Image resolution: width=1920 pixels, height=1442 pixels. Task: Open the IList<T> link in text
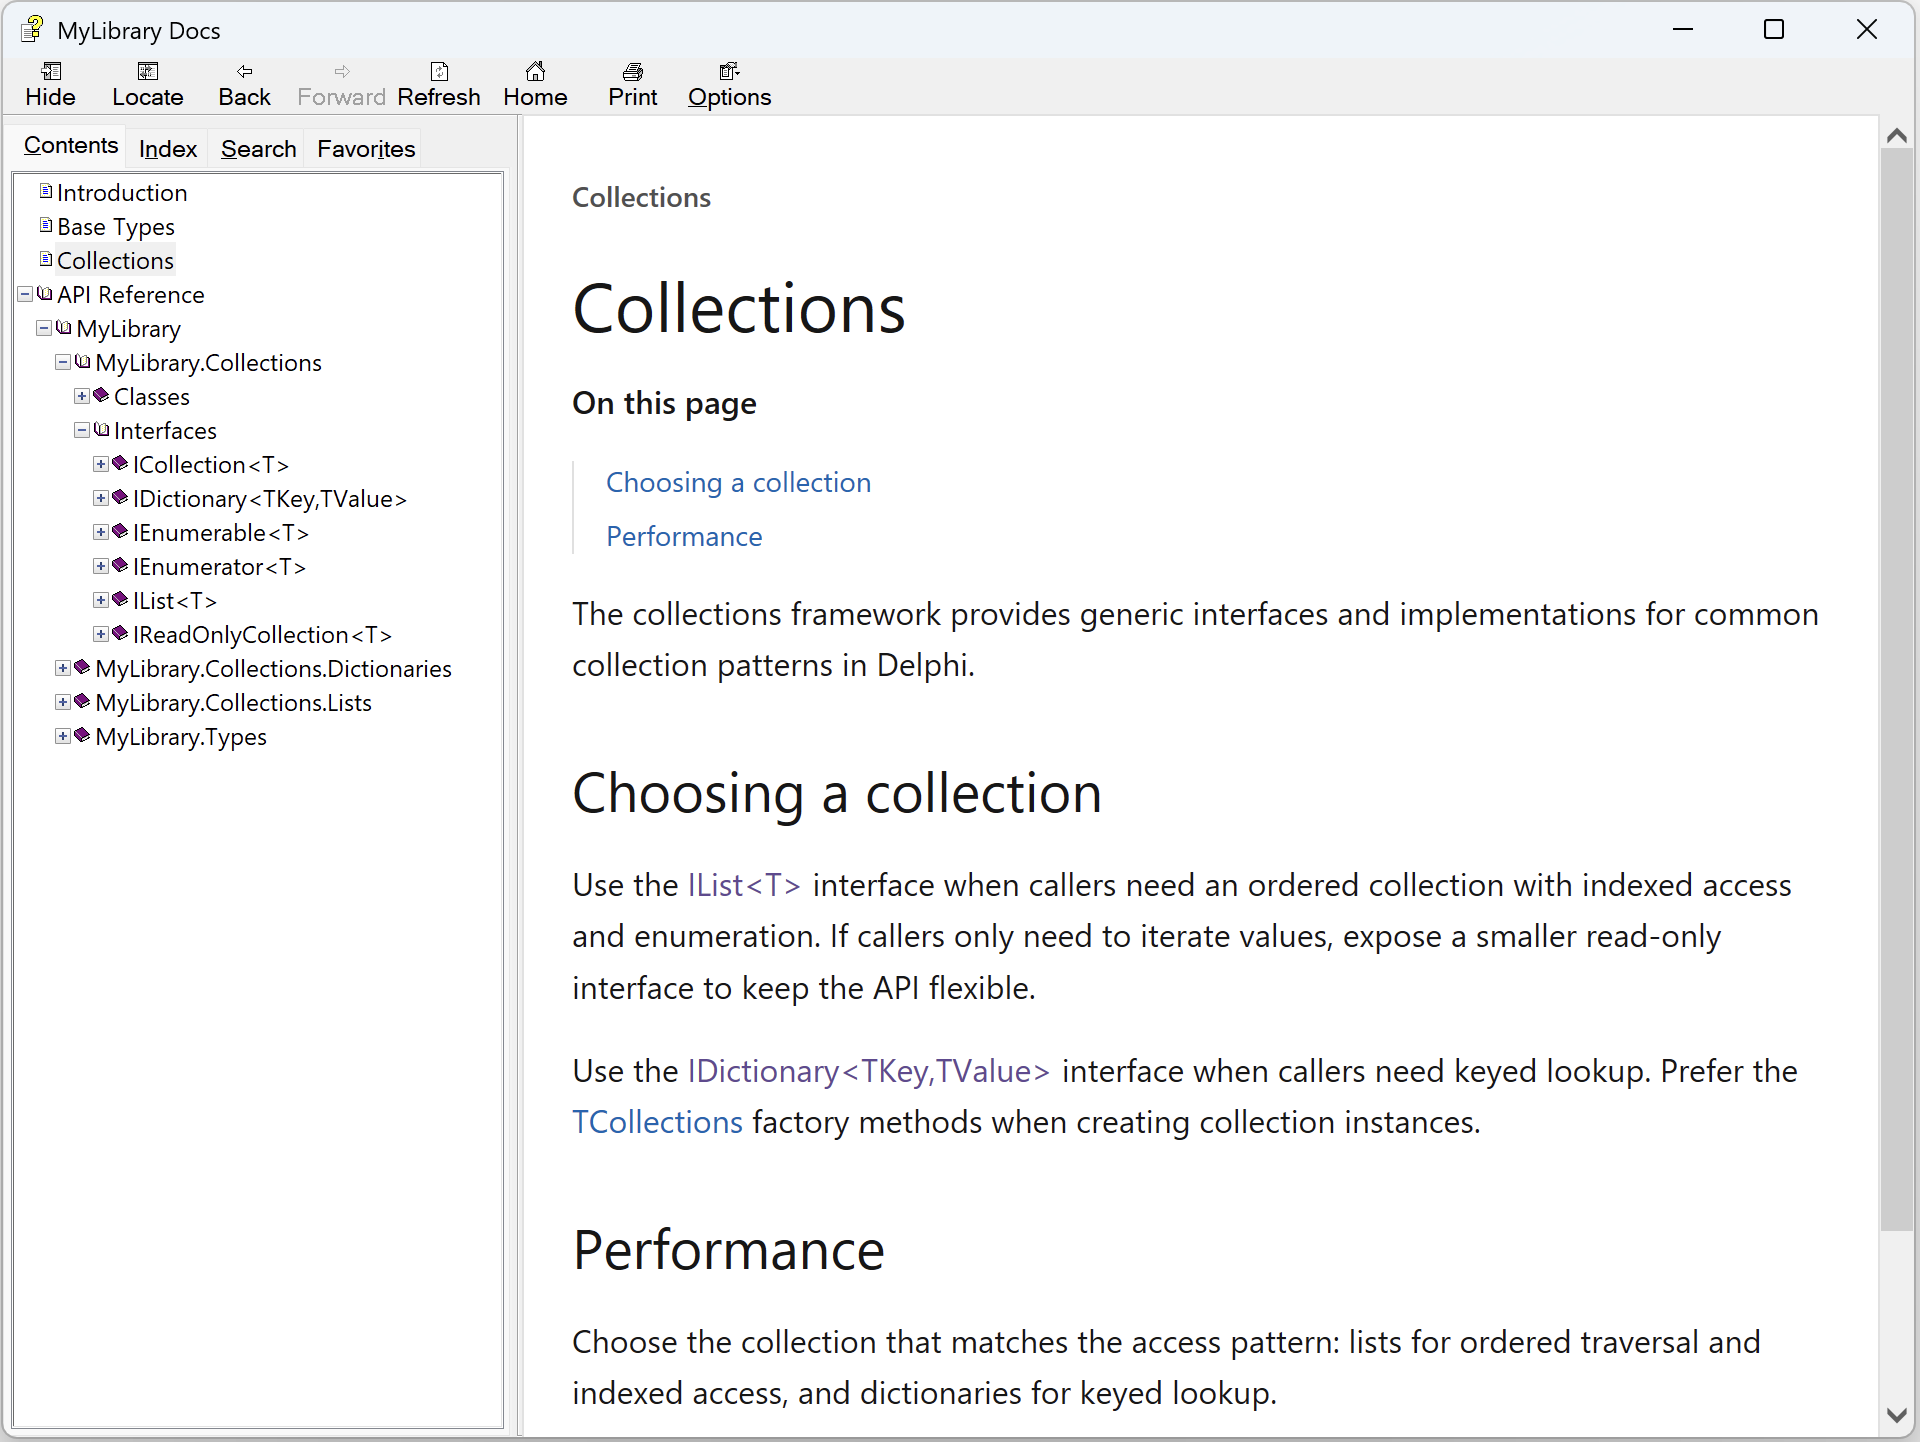tap(744, 885)
